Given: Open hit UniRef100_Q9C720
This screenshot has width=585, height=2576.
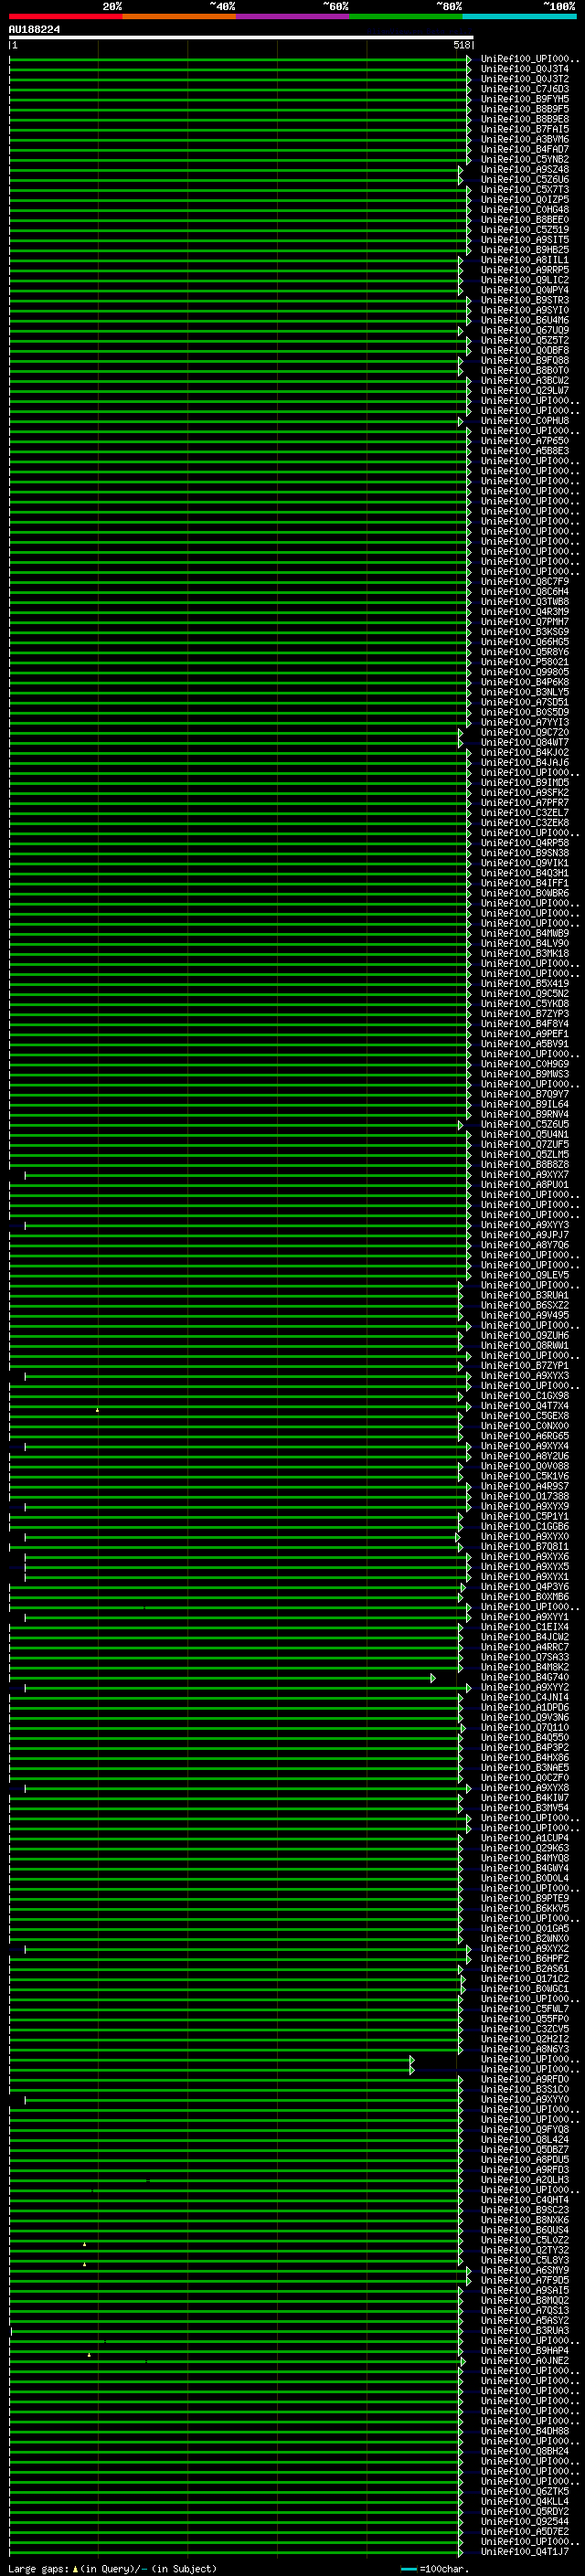Looking at the screenshot, I should point(525,732).
